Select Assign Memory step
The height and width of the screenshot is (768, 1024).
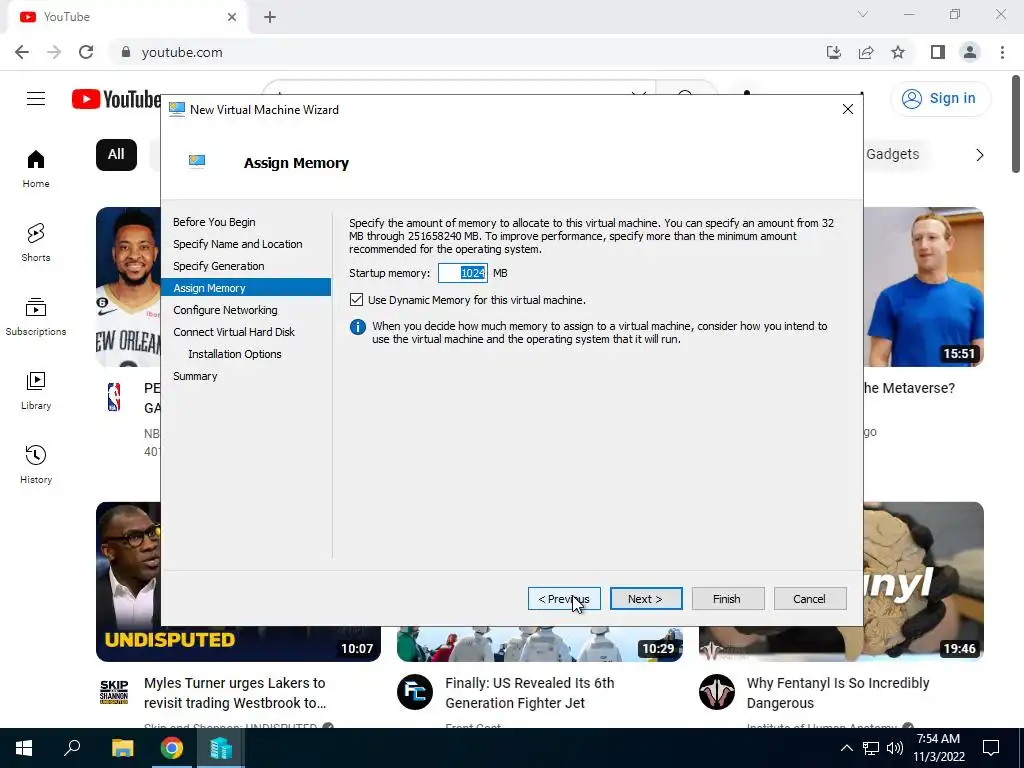(x=246, y=287)
